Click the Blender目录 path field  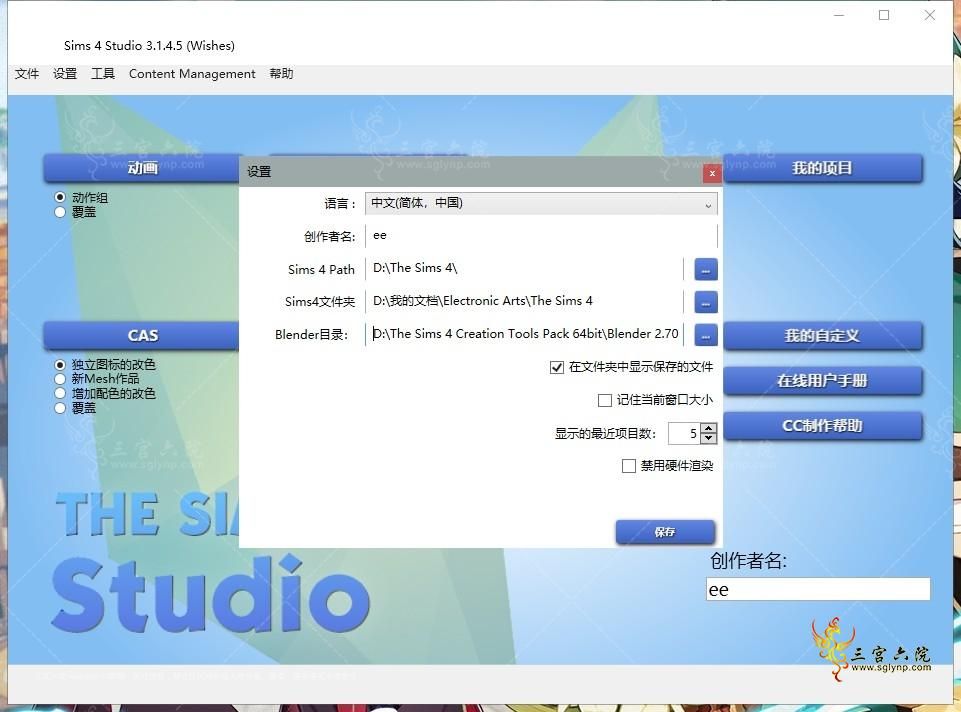coord(525,335)
